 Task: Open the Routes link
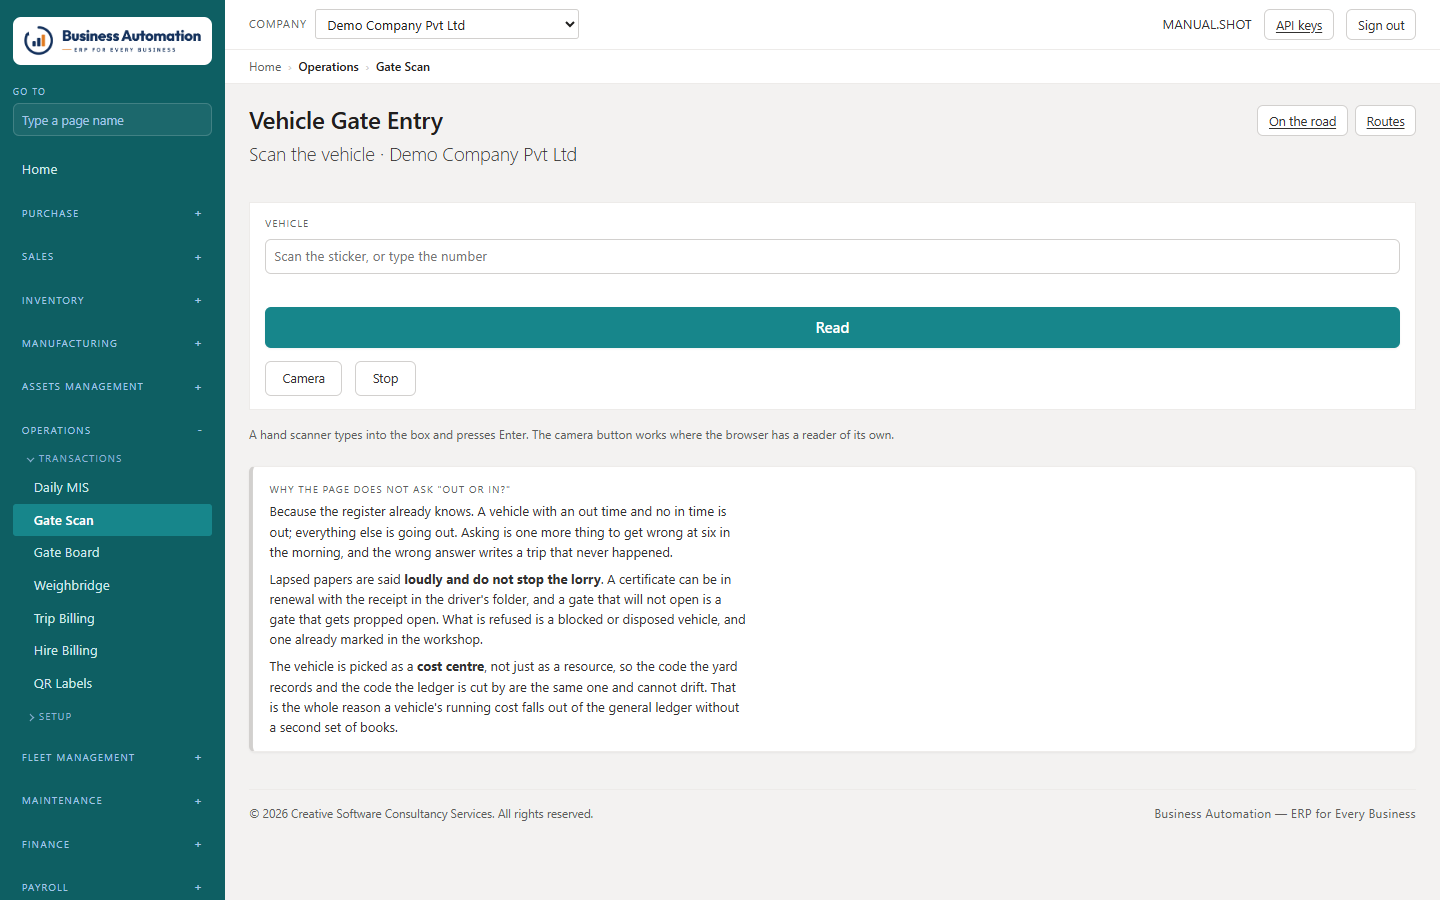[x=1385, y=121]
